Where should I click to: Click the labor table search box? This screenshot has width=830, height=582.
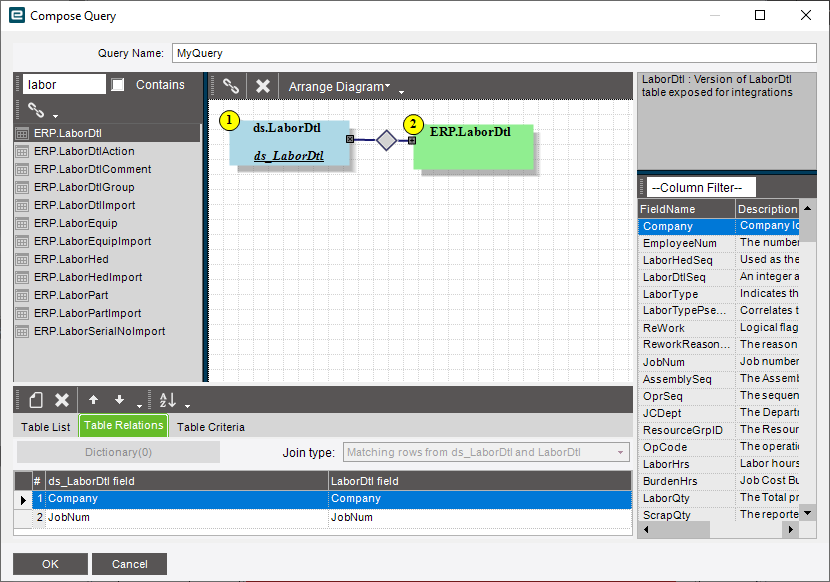click(x=64, y=84)
